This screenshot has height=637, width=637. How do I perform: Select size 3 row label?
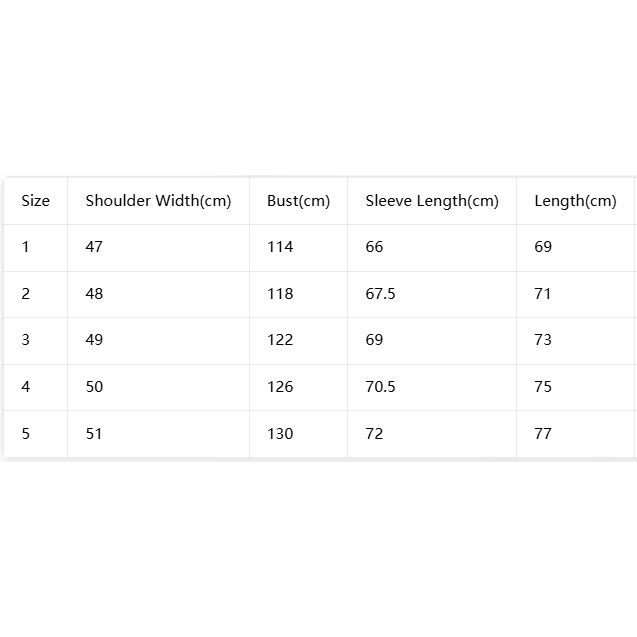[x=25, y=340]
